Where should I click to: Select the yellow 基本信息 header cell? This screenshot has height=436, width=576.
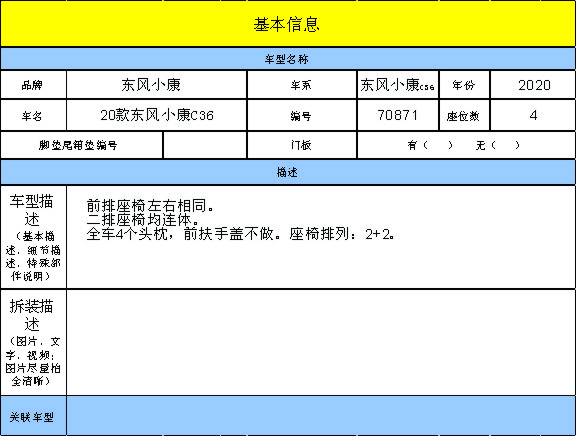[x=288, y=24]
